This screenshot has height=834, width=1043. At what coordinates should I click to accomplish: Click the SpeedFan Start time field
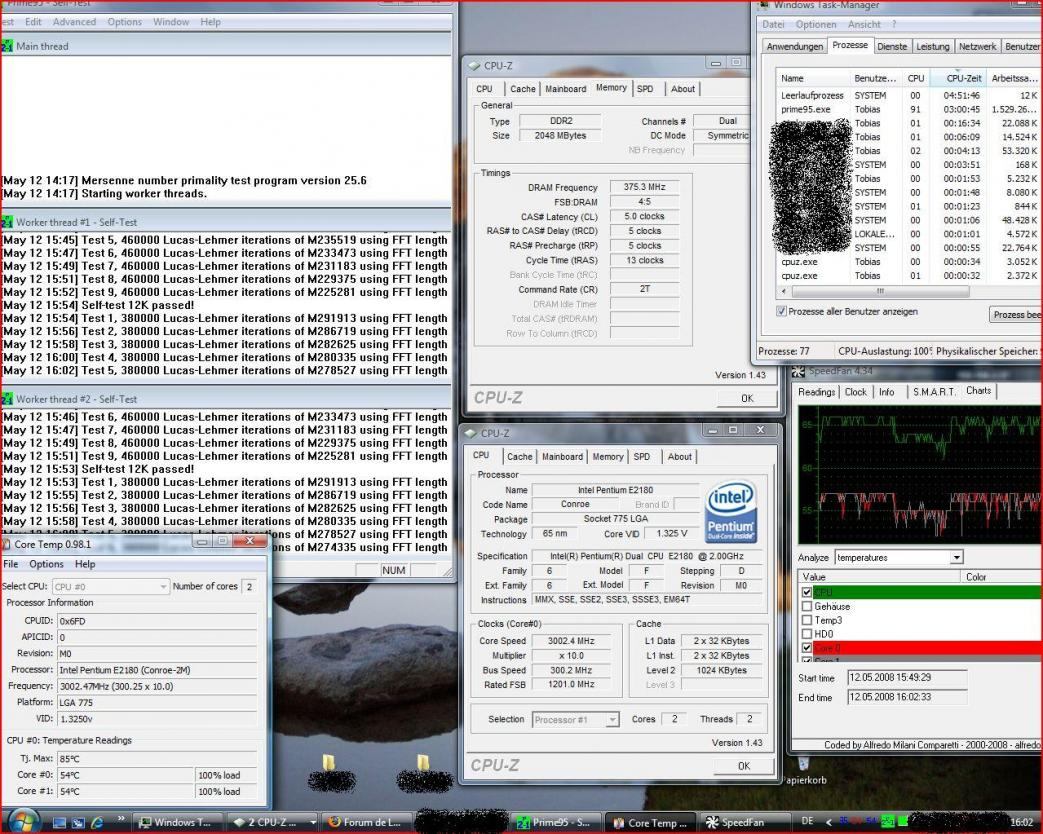point(907,678)
